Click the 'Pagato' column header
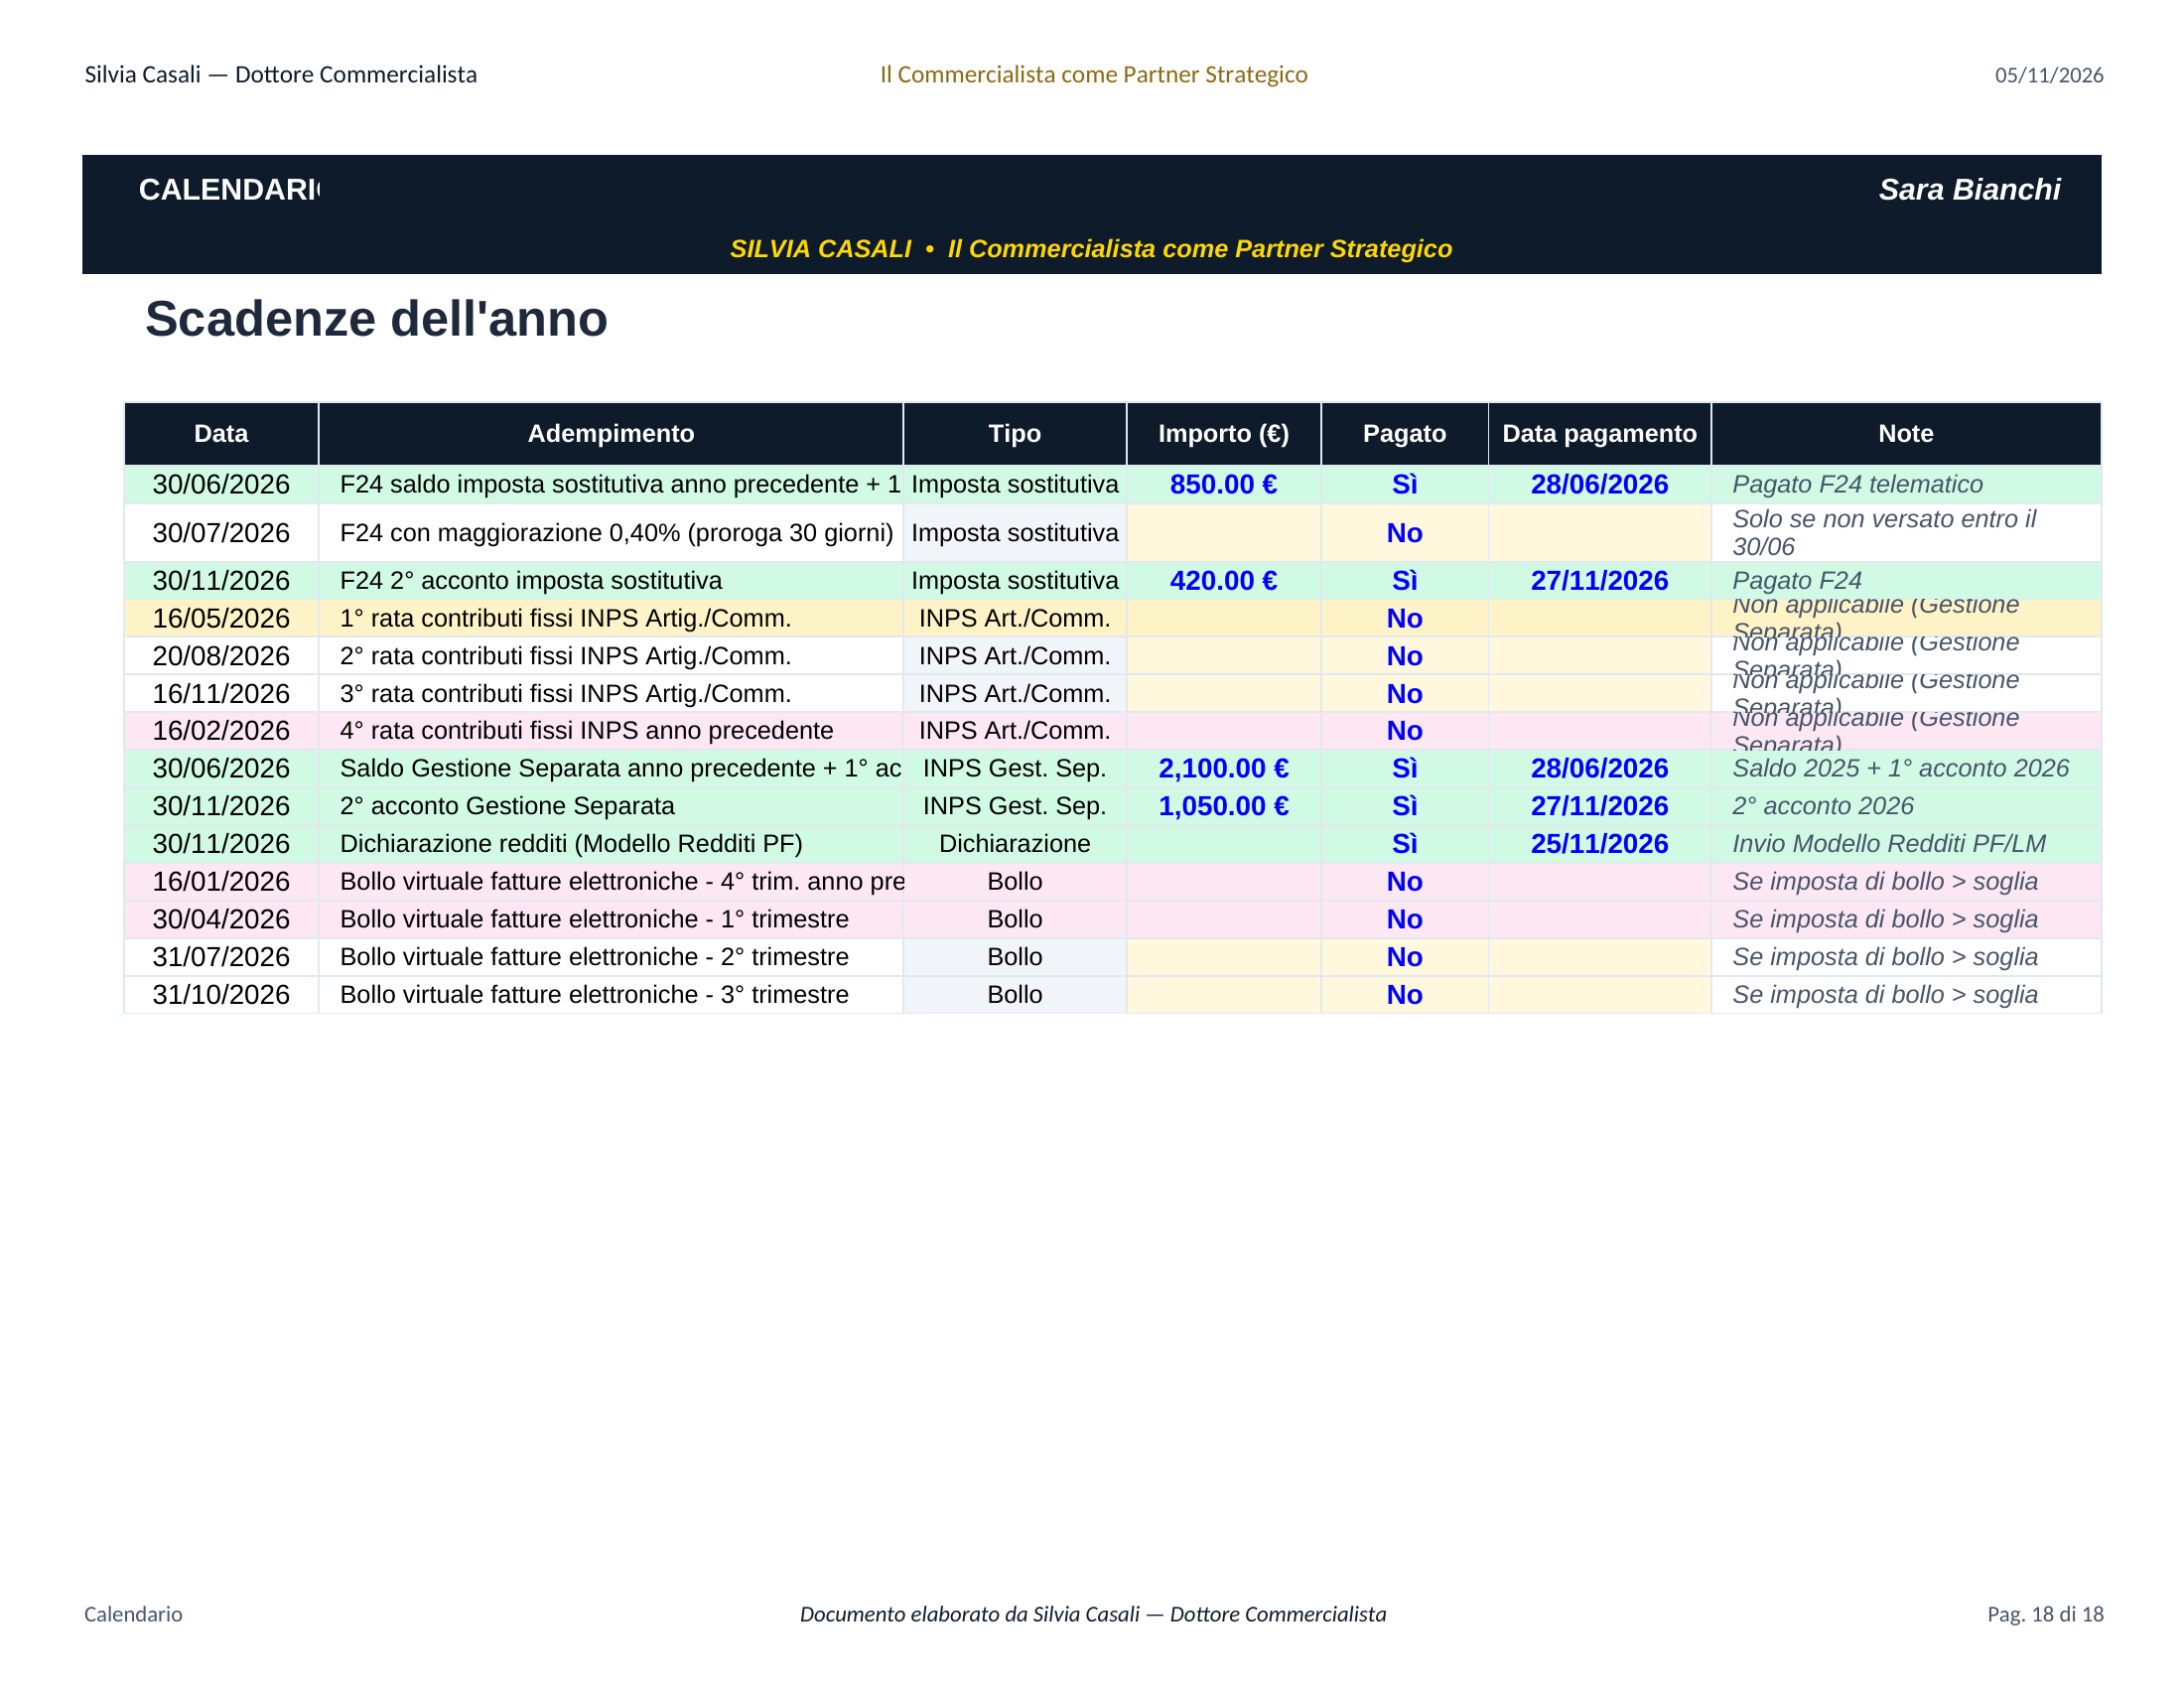 1404,433
